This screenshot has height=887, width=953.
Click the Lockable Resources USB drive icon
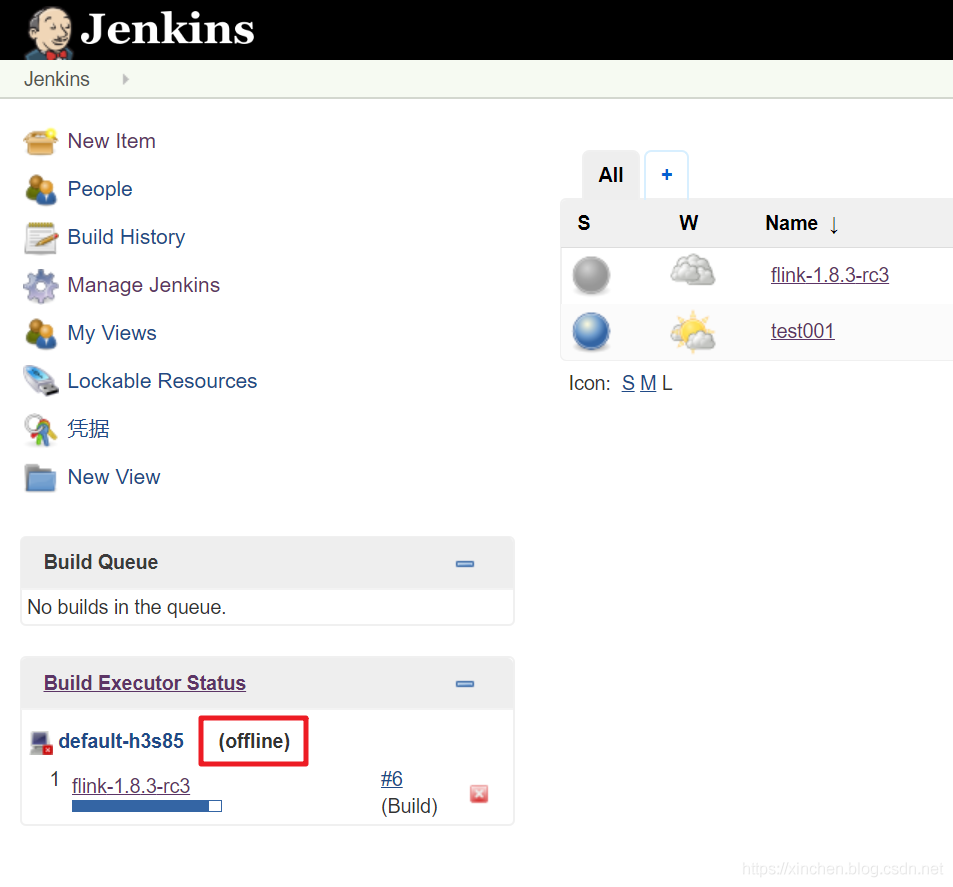[40, 381]
